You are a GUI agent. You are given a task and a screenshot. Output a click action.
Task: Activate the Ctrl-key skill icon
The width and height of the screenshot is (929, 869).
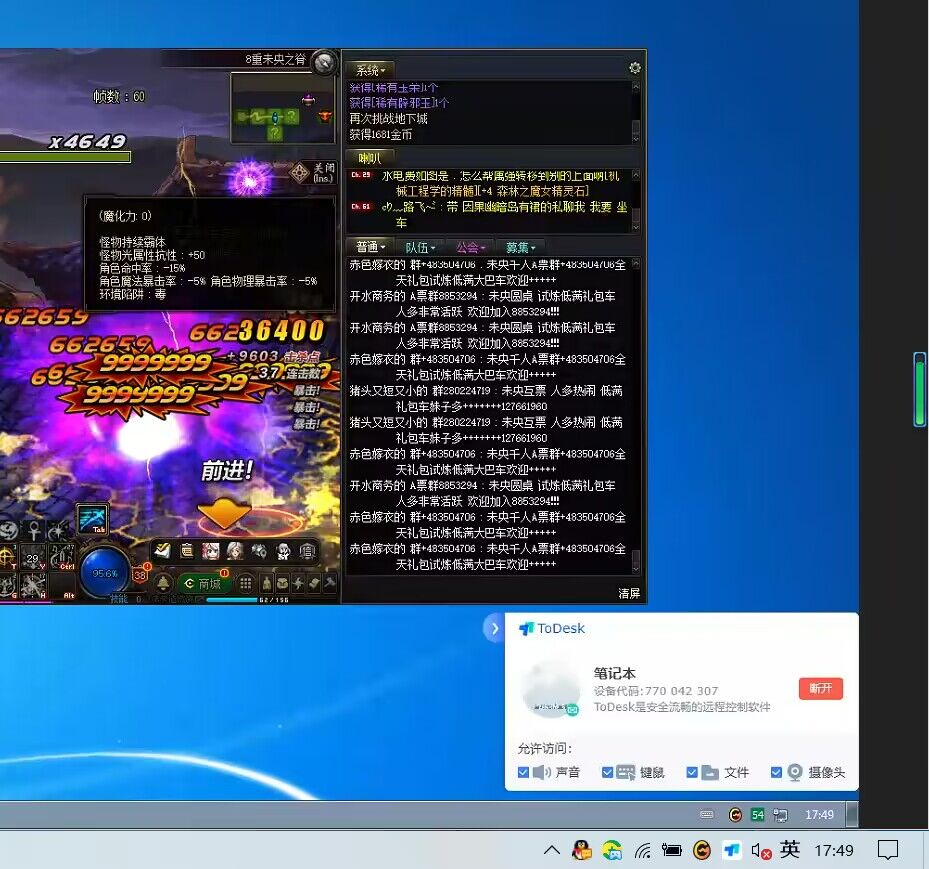[62, 557]
